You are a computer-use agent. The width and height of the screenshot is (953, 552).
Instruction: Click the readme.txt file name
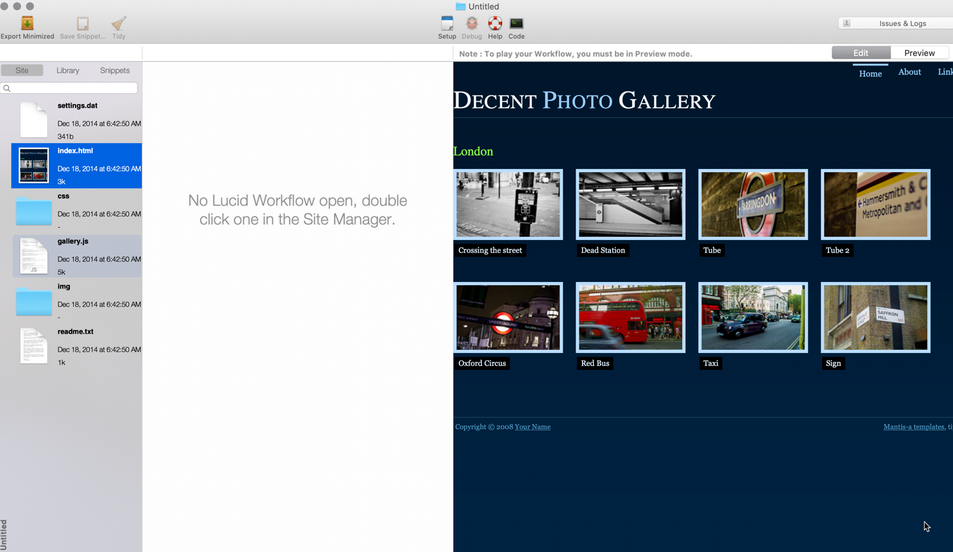point(75,331)
